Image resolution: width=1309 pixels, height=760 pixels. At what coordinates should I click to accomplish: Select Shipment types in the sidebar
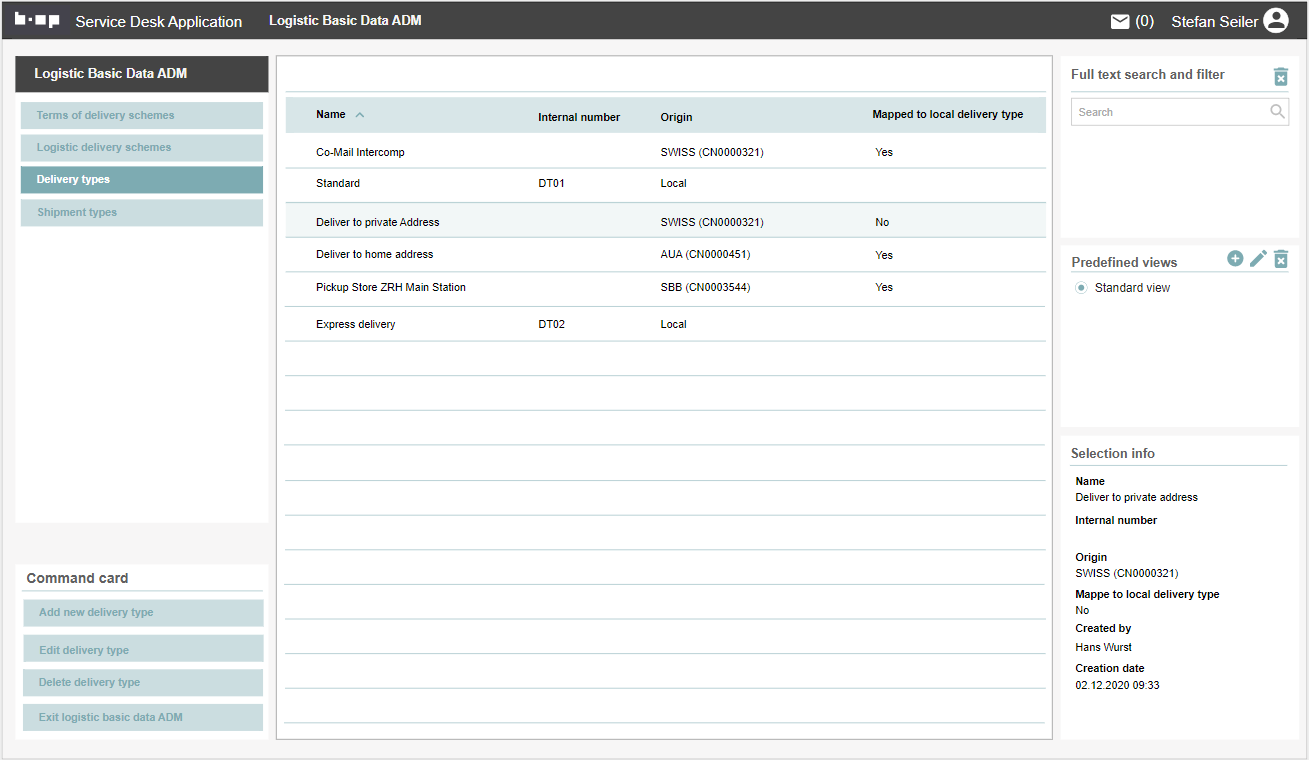click(x=142, y=212)
